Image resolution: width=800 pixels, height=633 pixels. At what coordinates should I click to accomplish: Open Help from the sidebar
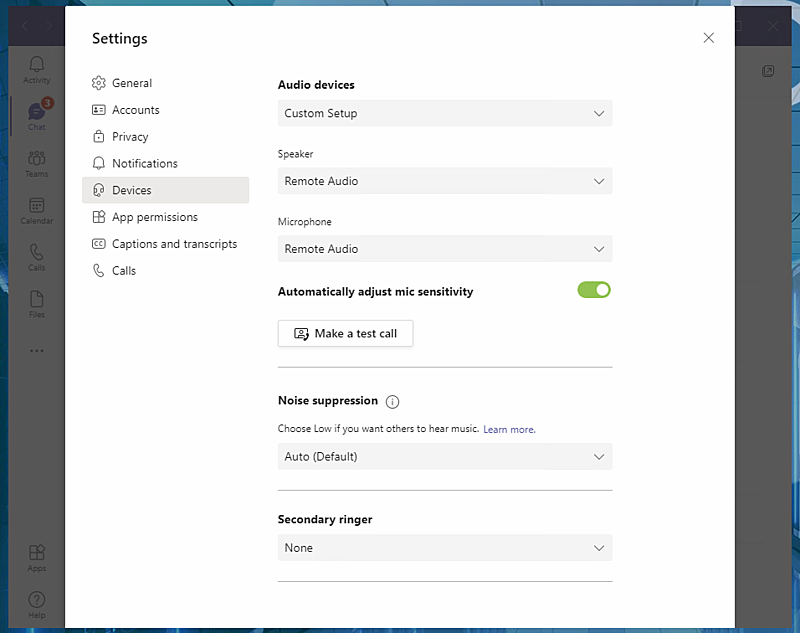pyautogui.click(x=36, y=602)
